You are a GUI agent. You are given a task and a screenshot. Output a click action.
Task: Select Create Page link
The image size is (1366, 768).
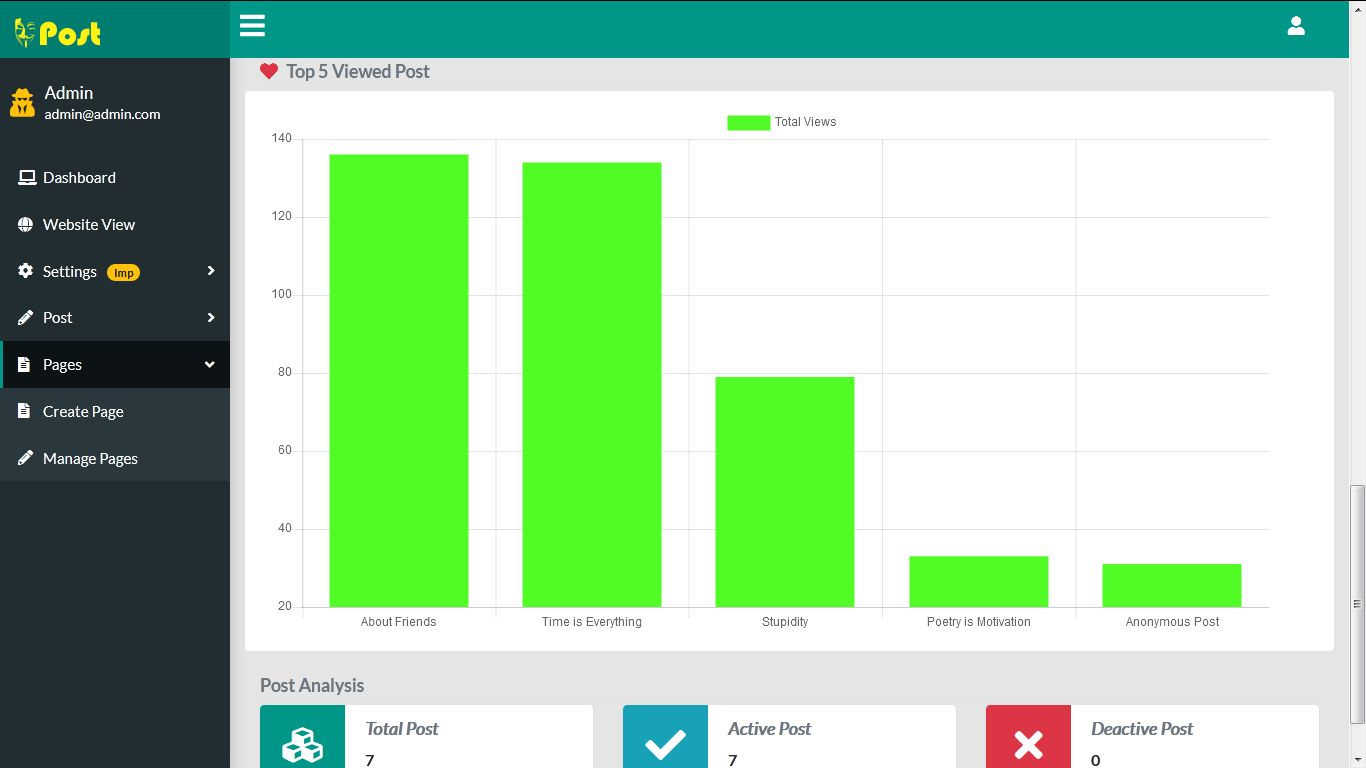click(x=83, y=412)
